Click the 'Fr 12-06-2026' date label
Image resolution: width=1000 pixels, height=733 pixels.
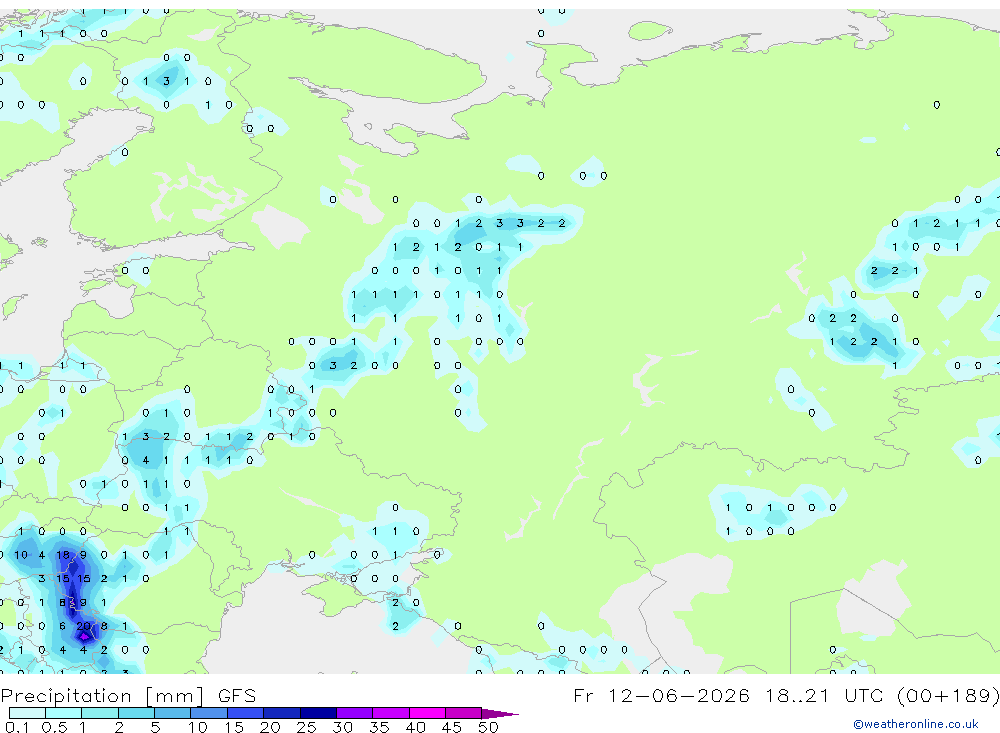[x=661, y=695]
